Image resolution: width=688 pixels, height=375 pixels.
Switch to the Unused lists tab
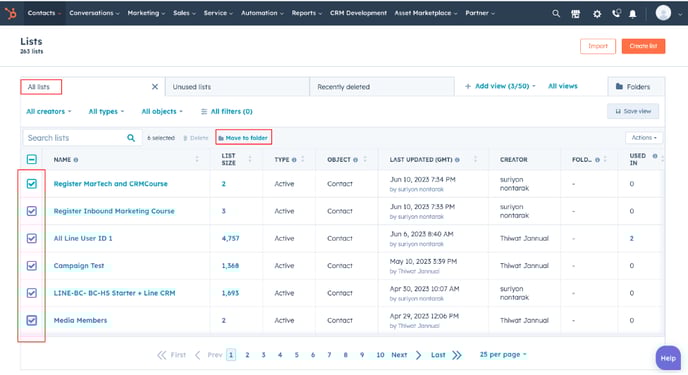[237, 87]
